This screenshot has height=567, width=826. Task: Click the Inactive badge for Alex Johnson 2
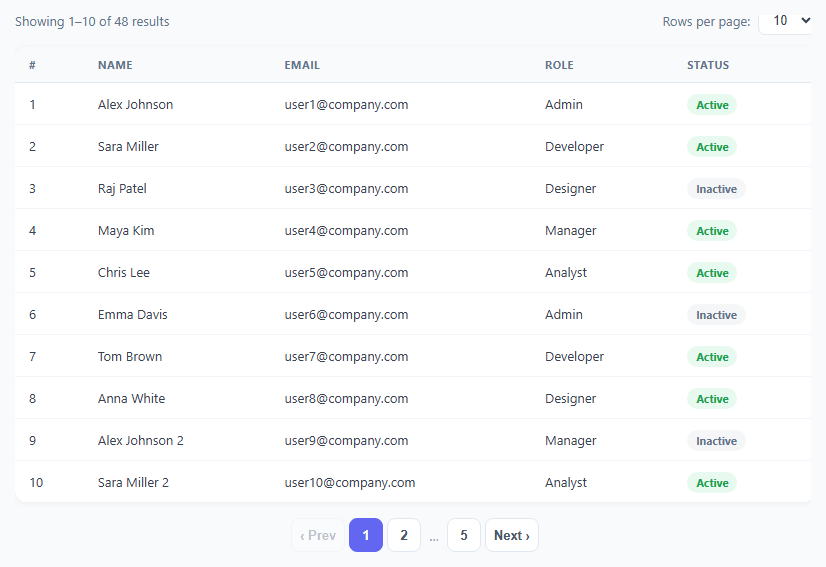point(716,441)
